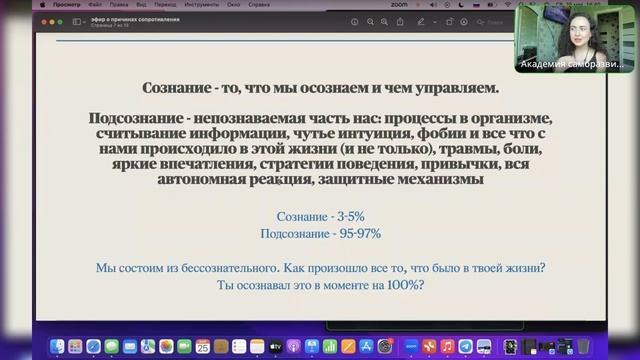Click the volume icon in menu bar

433,4
